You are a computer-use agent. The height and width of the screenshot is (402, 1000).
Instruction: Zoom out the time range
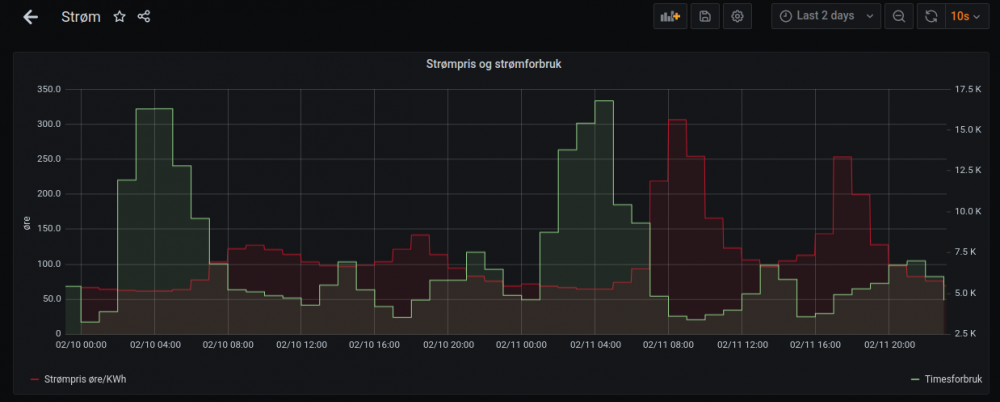pyautogui.click(x=899, y=17)
